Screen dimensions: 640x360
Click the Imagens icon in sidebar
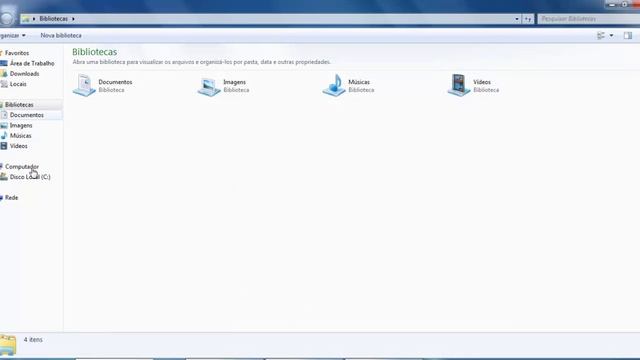coord(4,125)
